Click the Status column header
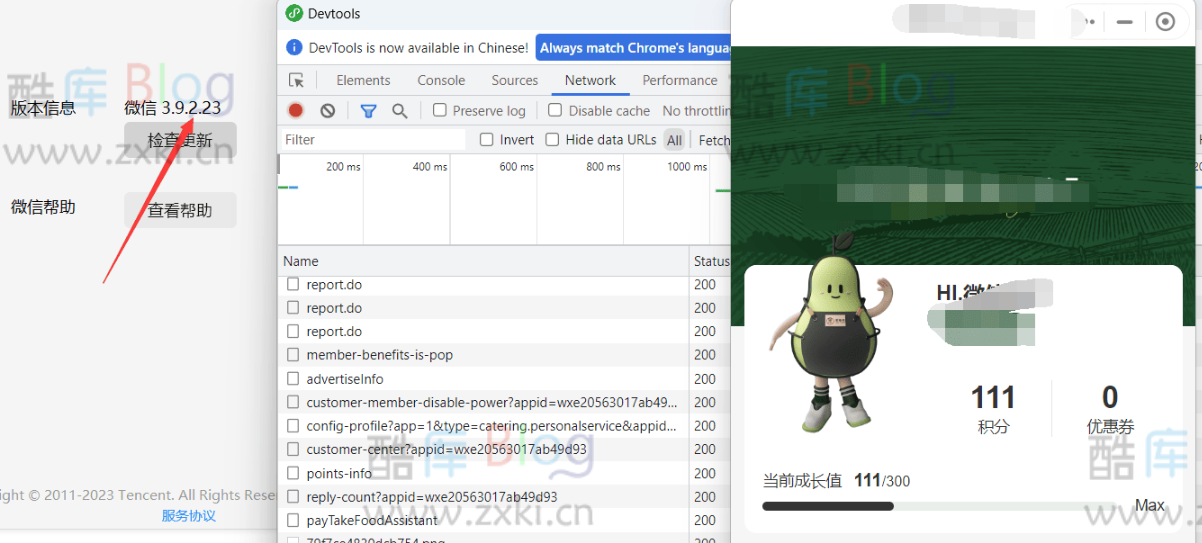Viewport: 1202px width, 543px height. pos(711,261)
